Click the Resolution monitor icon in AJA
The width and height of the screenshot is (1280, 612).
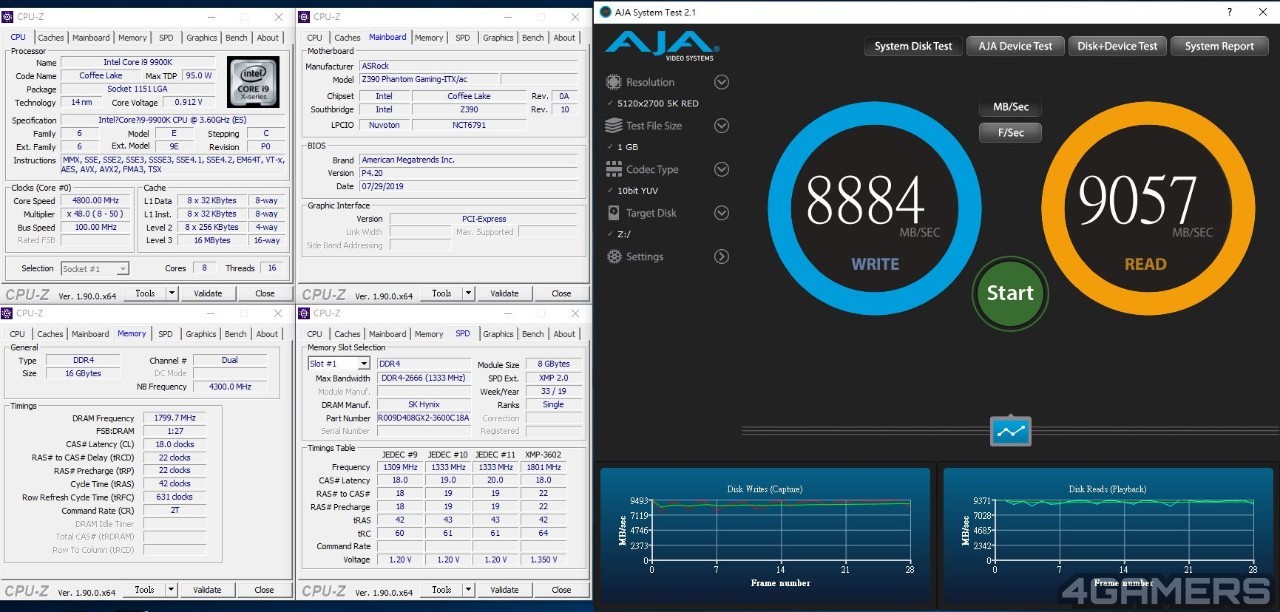coord(613,82)
